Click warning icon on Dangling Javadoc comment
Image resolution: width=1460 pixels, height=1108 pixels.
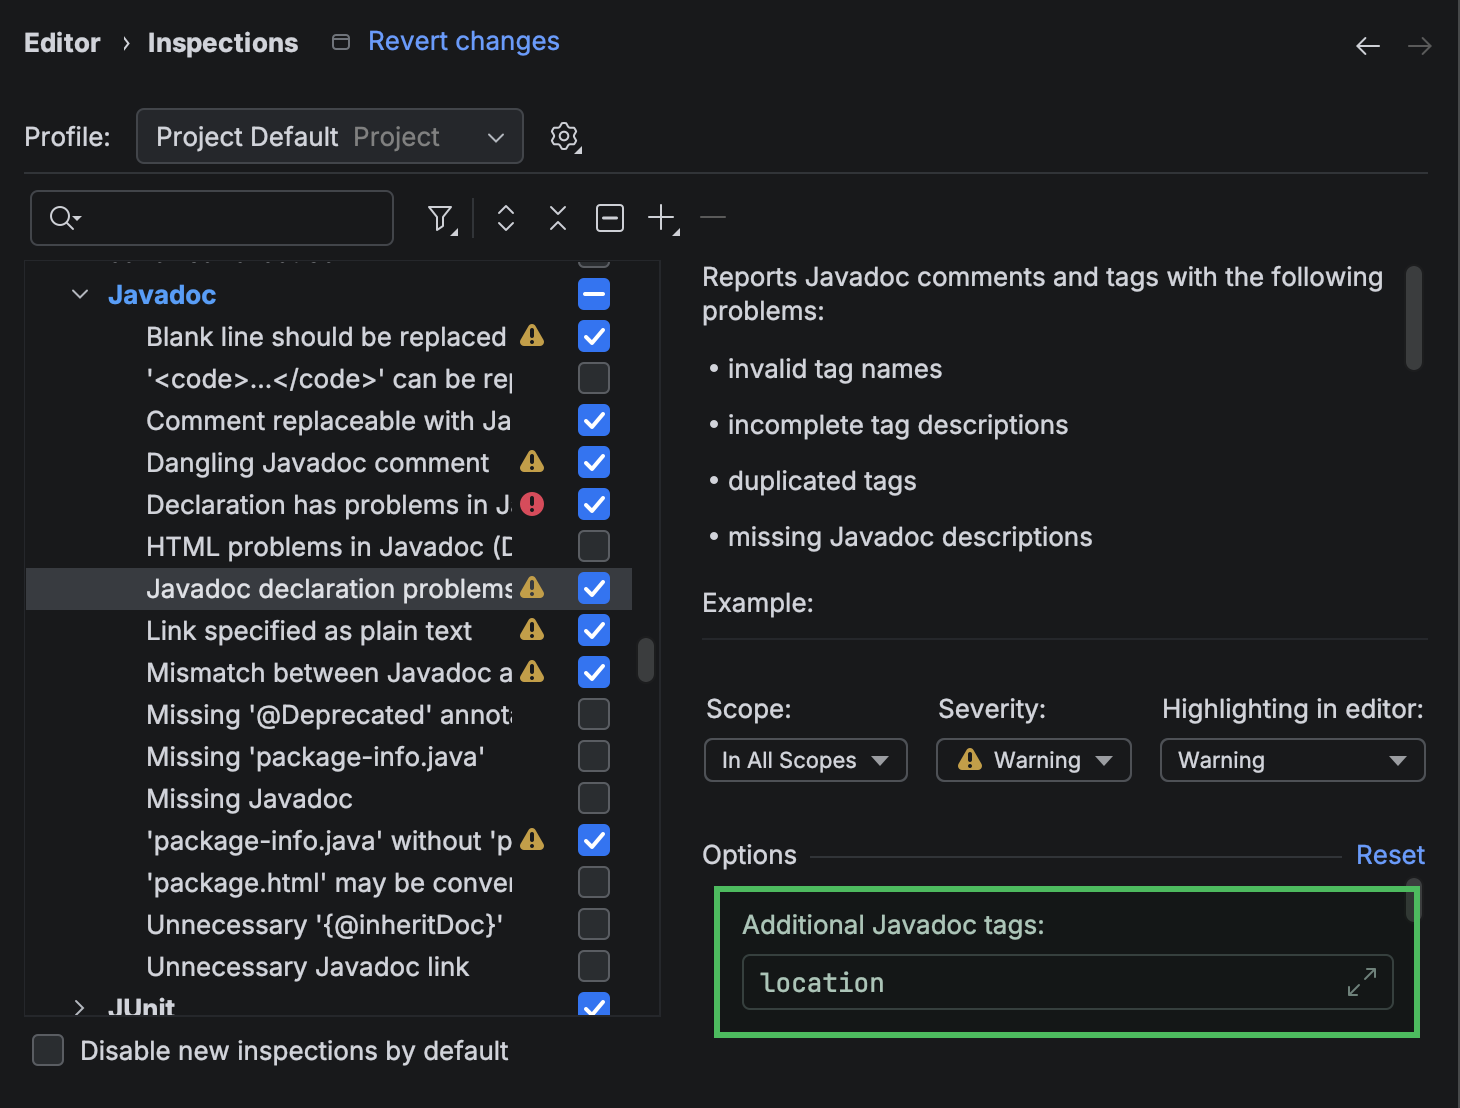(x=532, y=461)
